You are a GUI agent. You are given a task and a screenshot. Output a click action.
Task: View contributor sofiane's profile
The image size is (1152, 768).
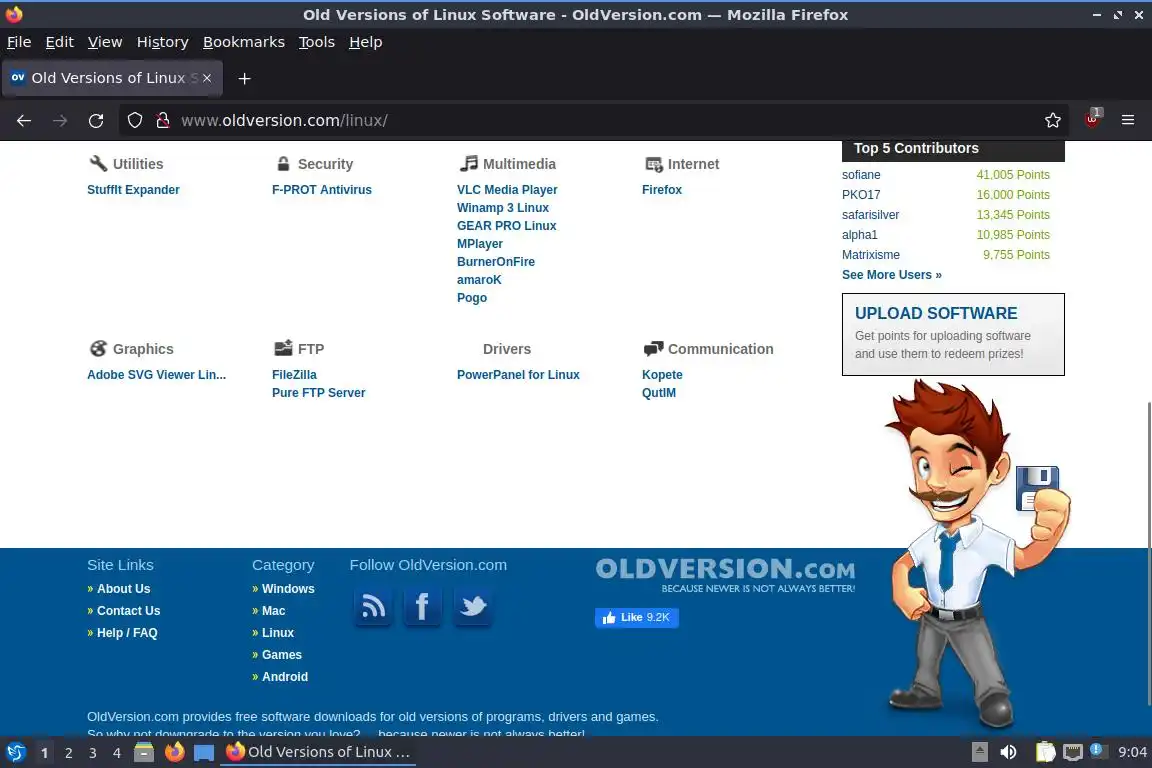(x=861, y=175)
